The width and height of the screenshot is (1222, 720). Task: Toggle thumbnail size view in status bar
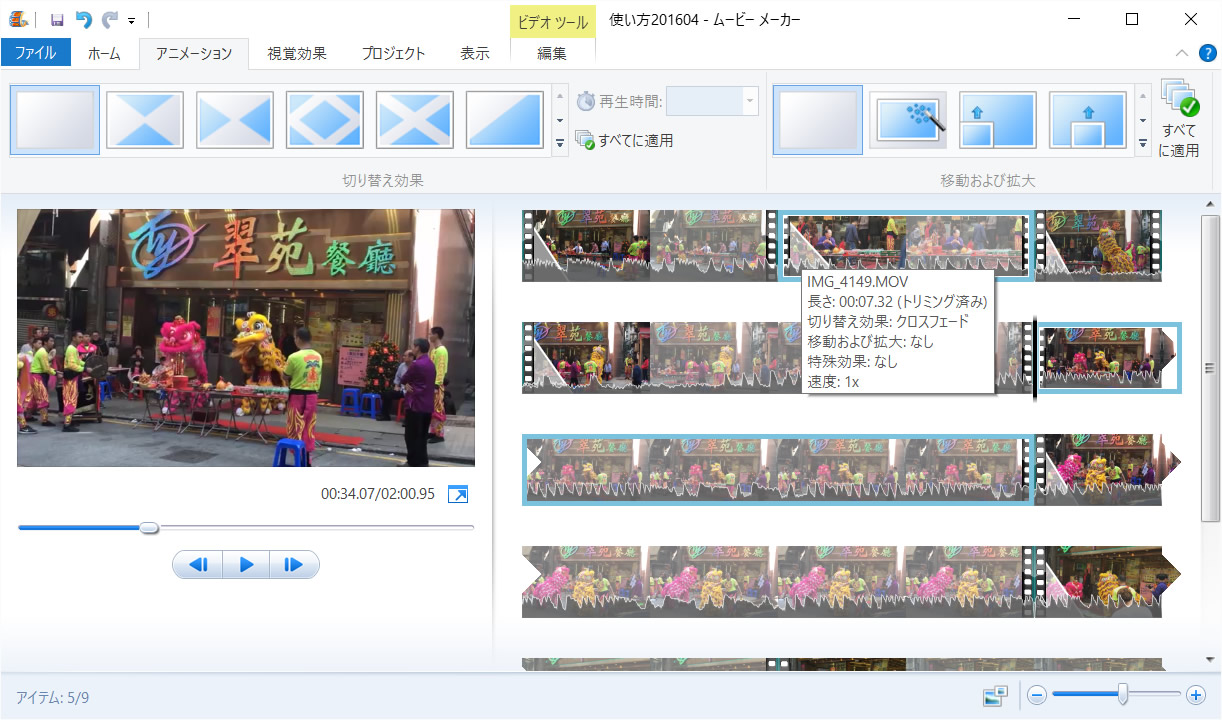click(x=994, y=695)
